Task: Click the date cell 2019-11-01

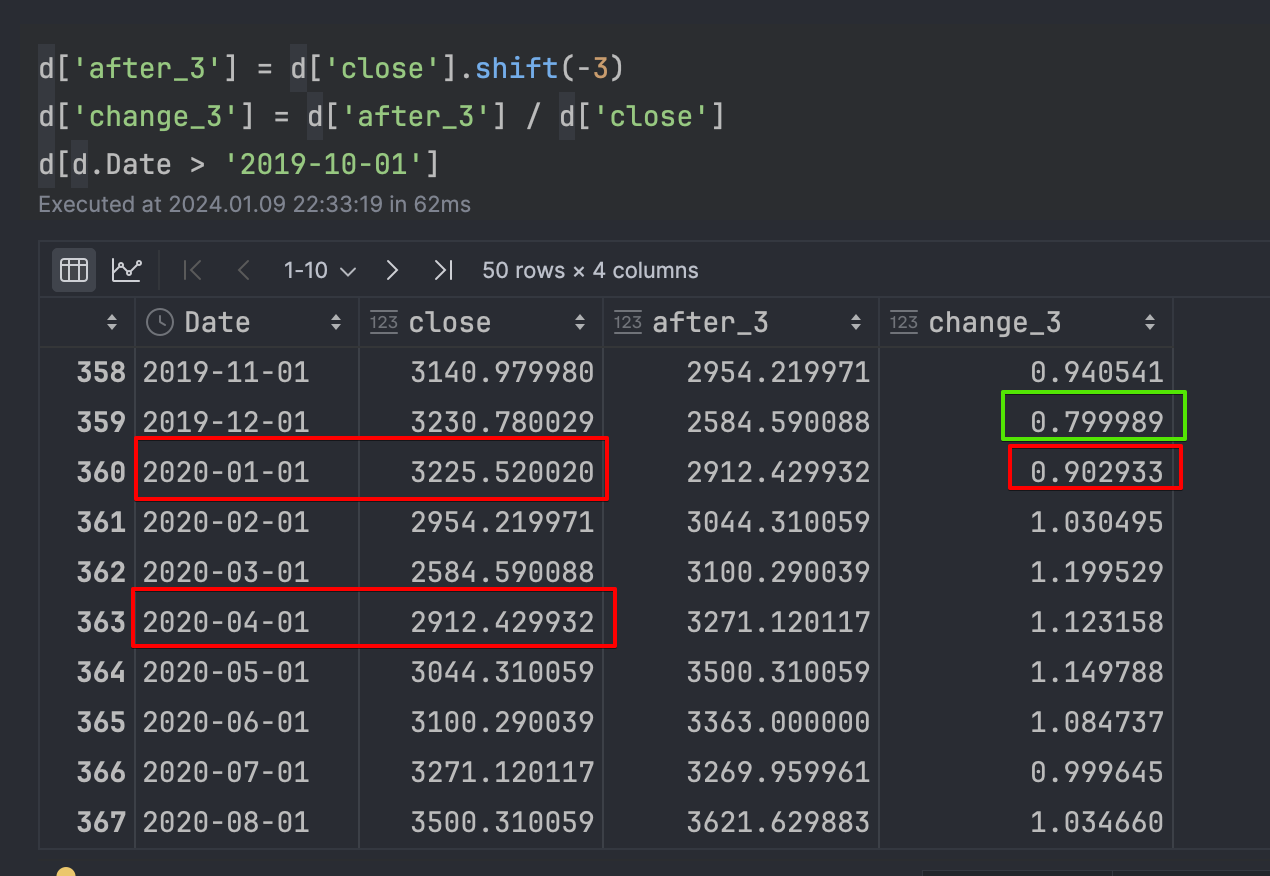Action: tap(226, 372)
